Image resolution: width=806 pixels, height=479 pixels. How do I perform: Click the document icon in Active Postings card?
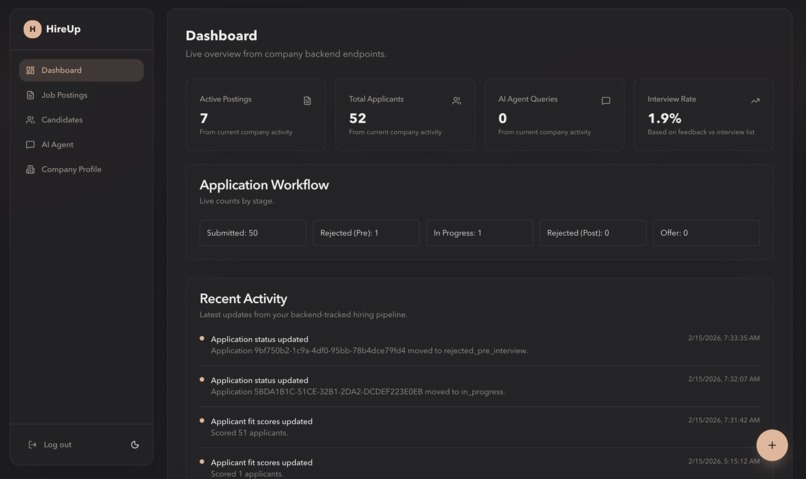click(x=307, y=101)
